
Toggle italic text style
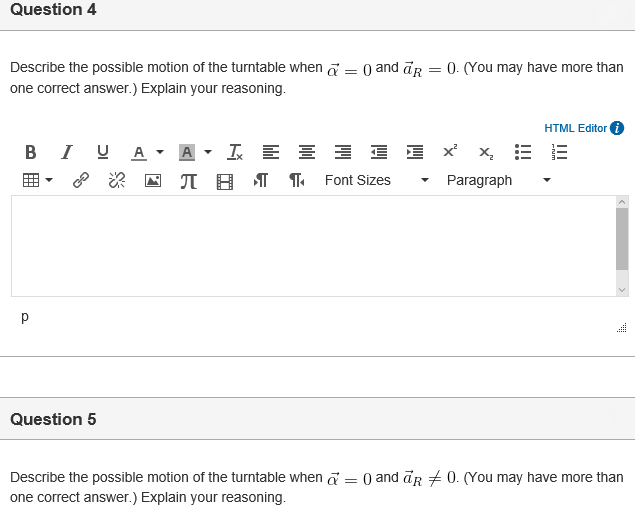[66, 152]
